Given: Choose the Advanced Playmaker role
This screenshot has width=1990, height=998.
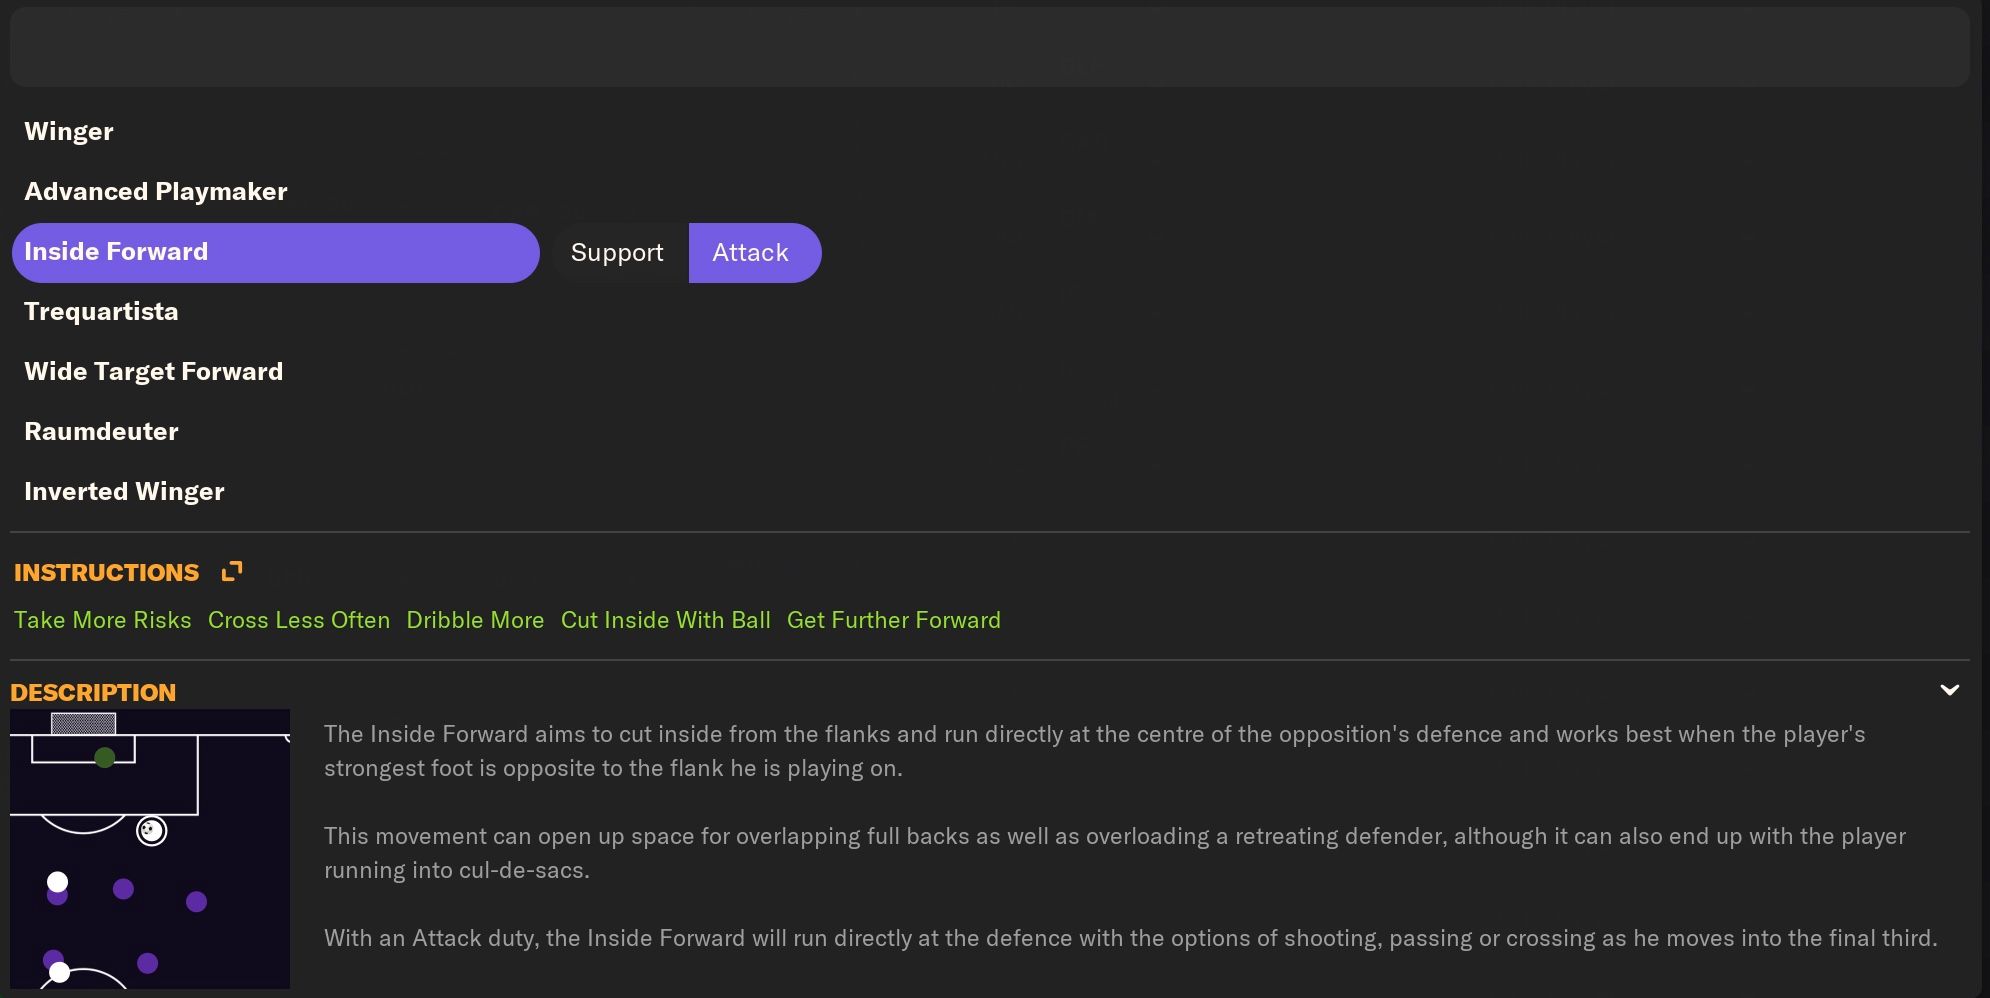Looking at the screenshot, I should pyautogui.click(x=156, y=192).
